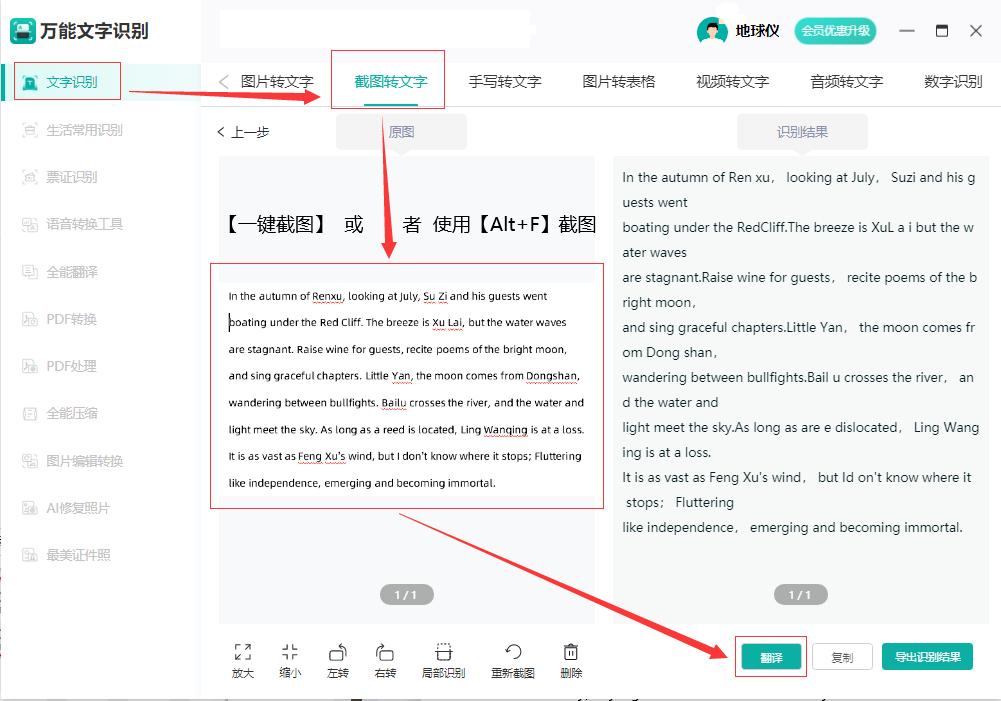This screenshot has width=1001, height=701.
Task: Select the 缩小 zoom-out icon
Action: tap(290, 658)
